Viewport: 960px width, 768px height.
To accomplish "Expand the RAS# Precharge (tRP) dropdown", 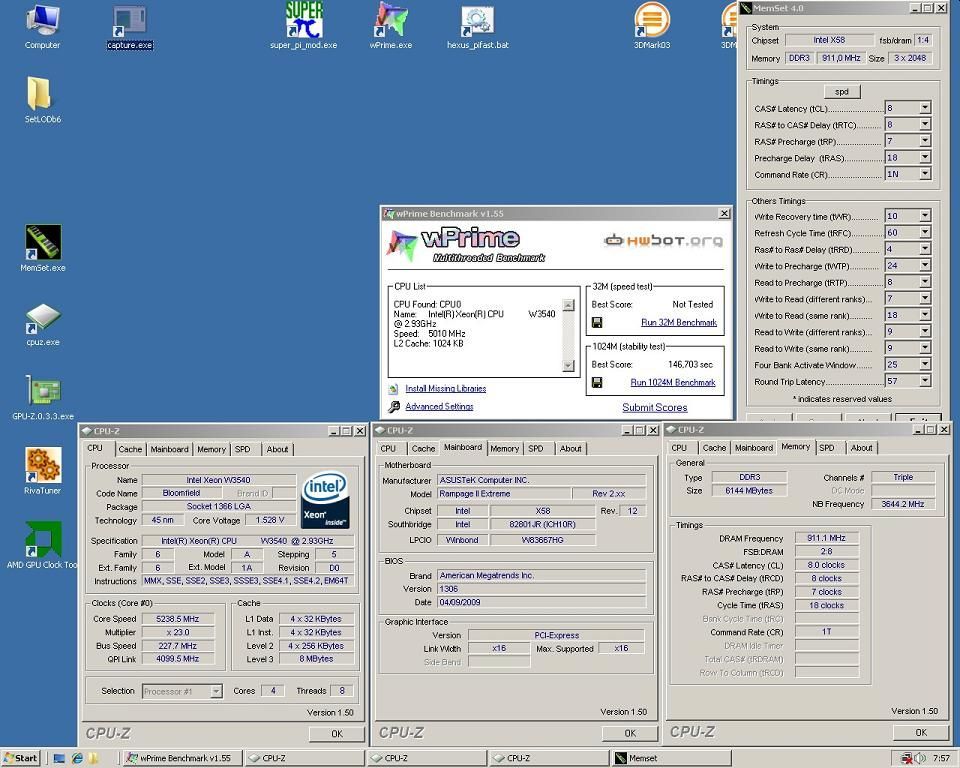I will point(924,141).
